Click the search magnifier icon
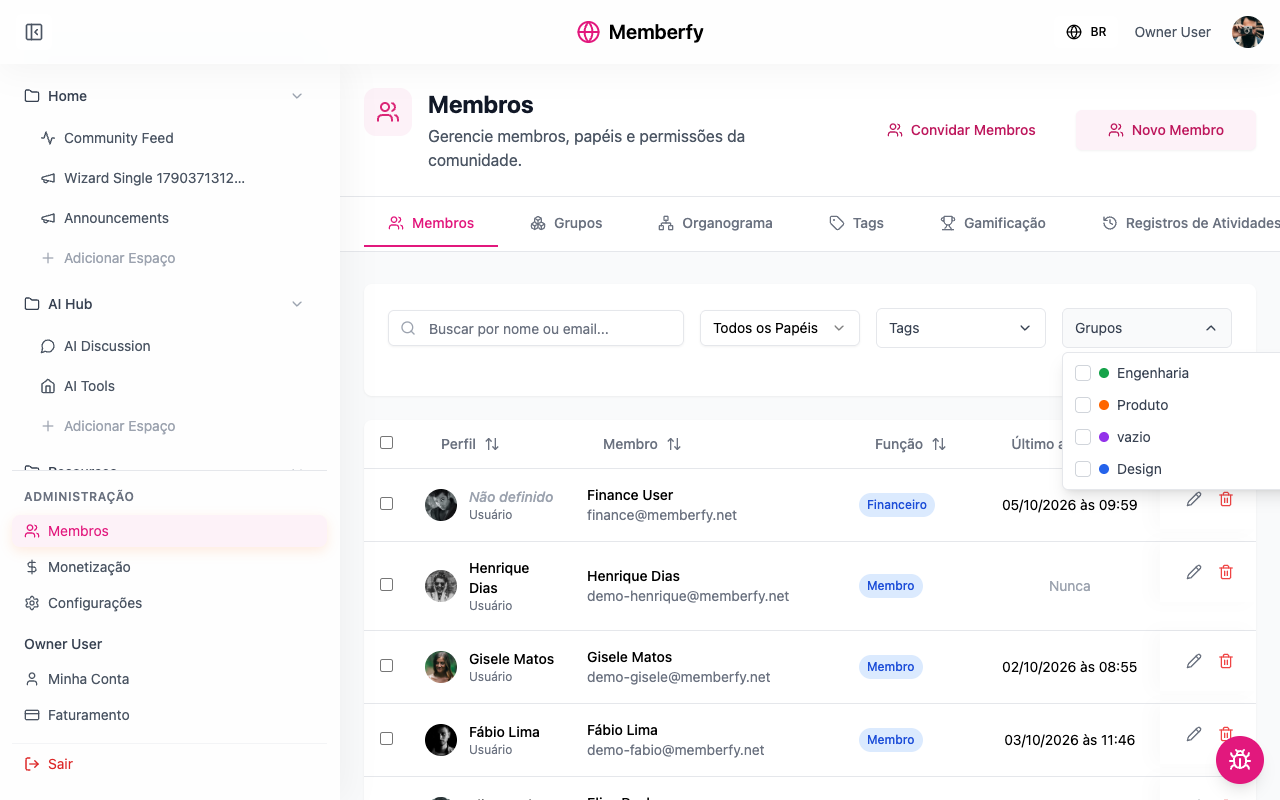Image resolution: width=1280 pixels, height=800 pixels. [x=408, y=328]
